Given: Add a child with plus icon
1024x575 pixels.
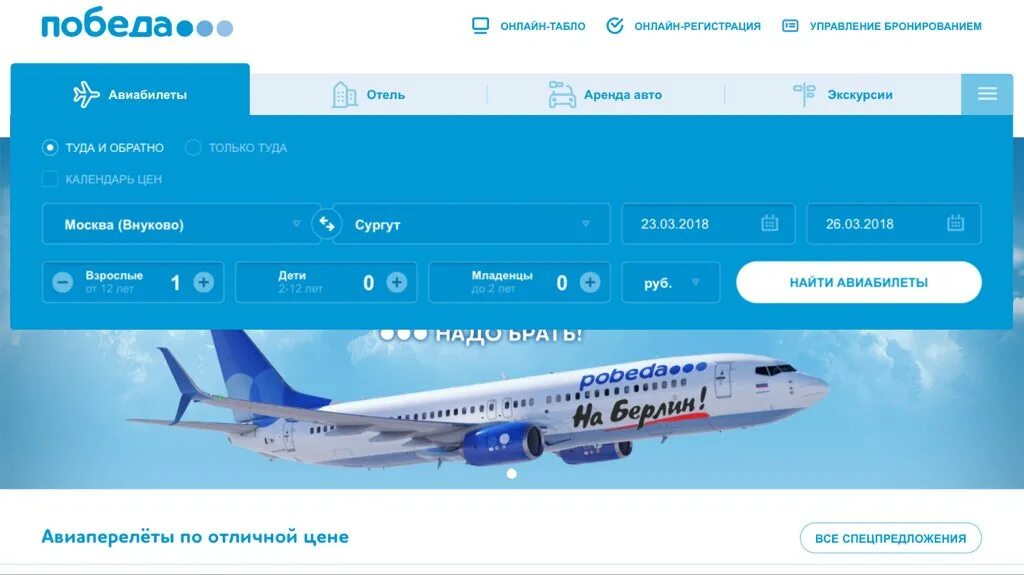Looking at the screenshot, I should pyautogui.click(x=396, y=282).
